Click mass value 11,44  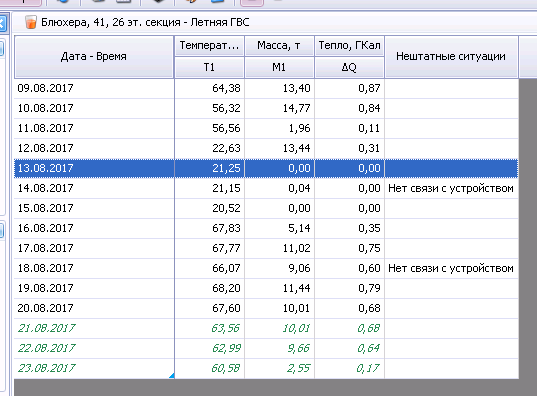[297, 288]
